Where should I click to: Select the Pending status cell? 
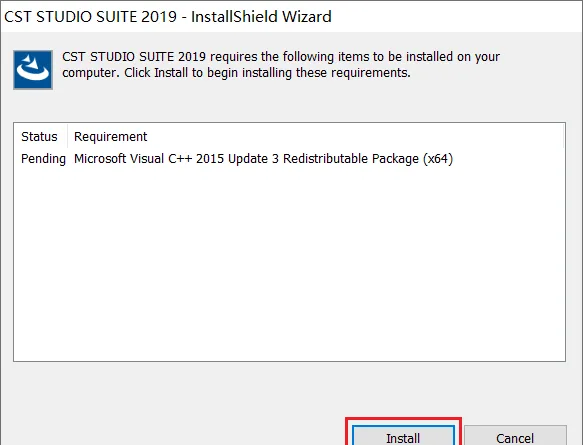[43, 159]
